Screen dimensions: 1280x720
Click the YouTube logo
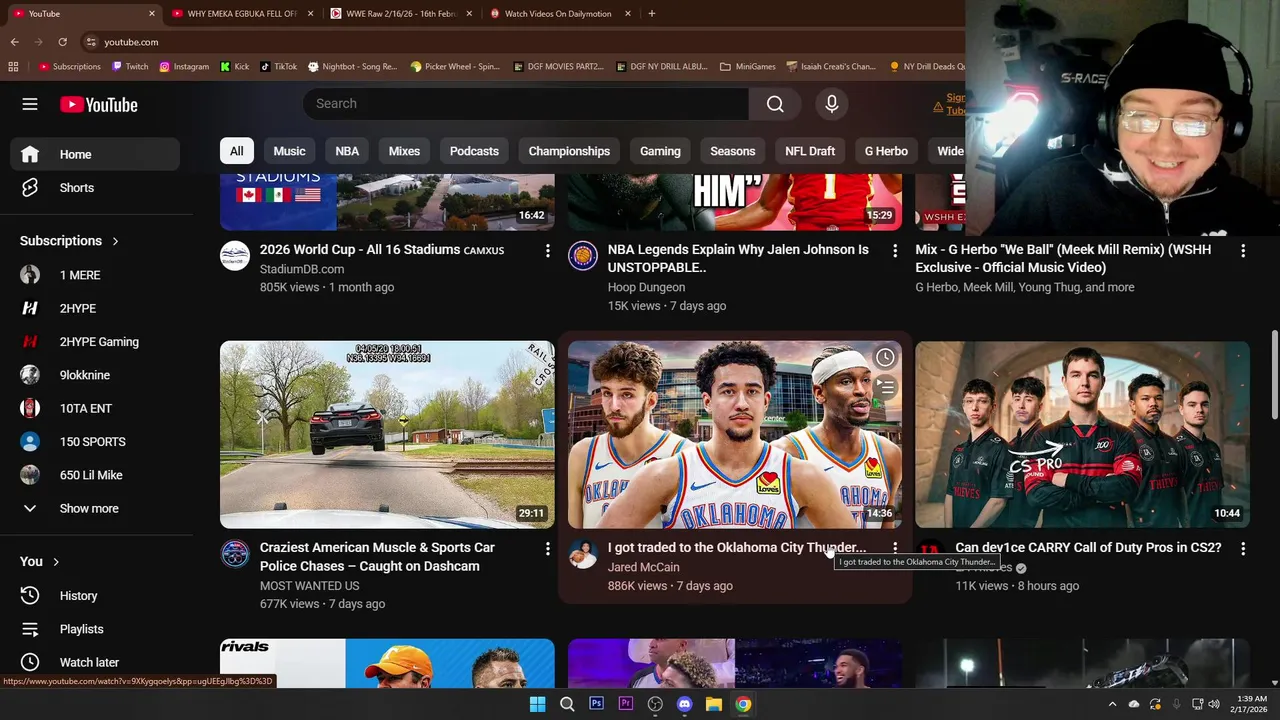click(98, 105)
